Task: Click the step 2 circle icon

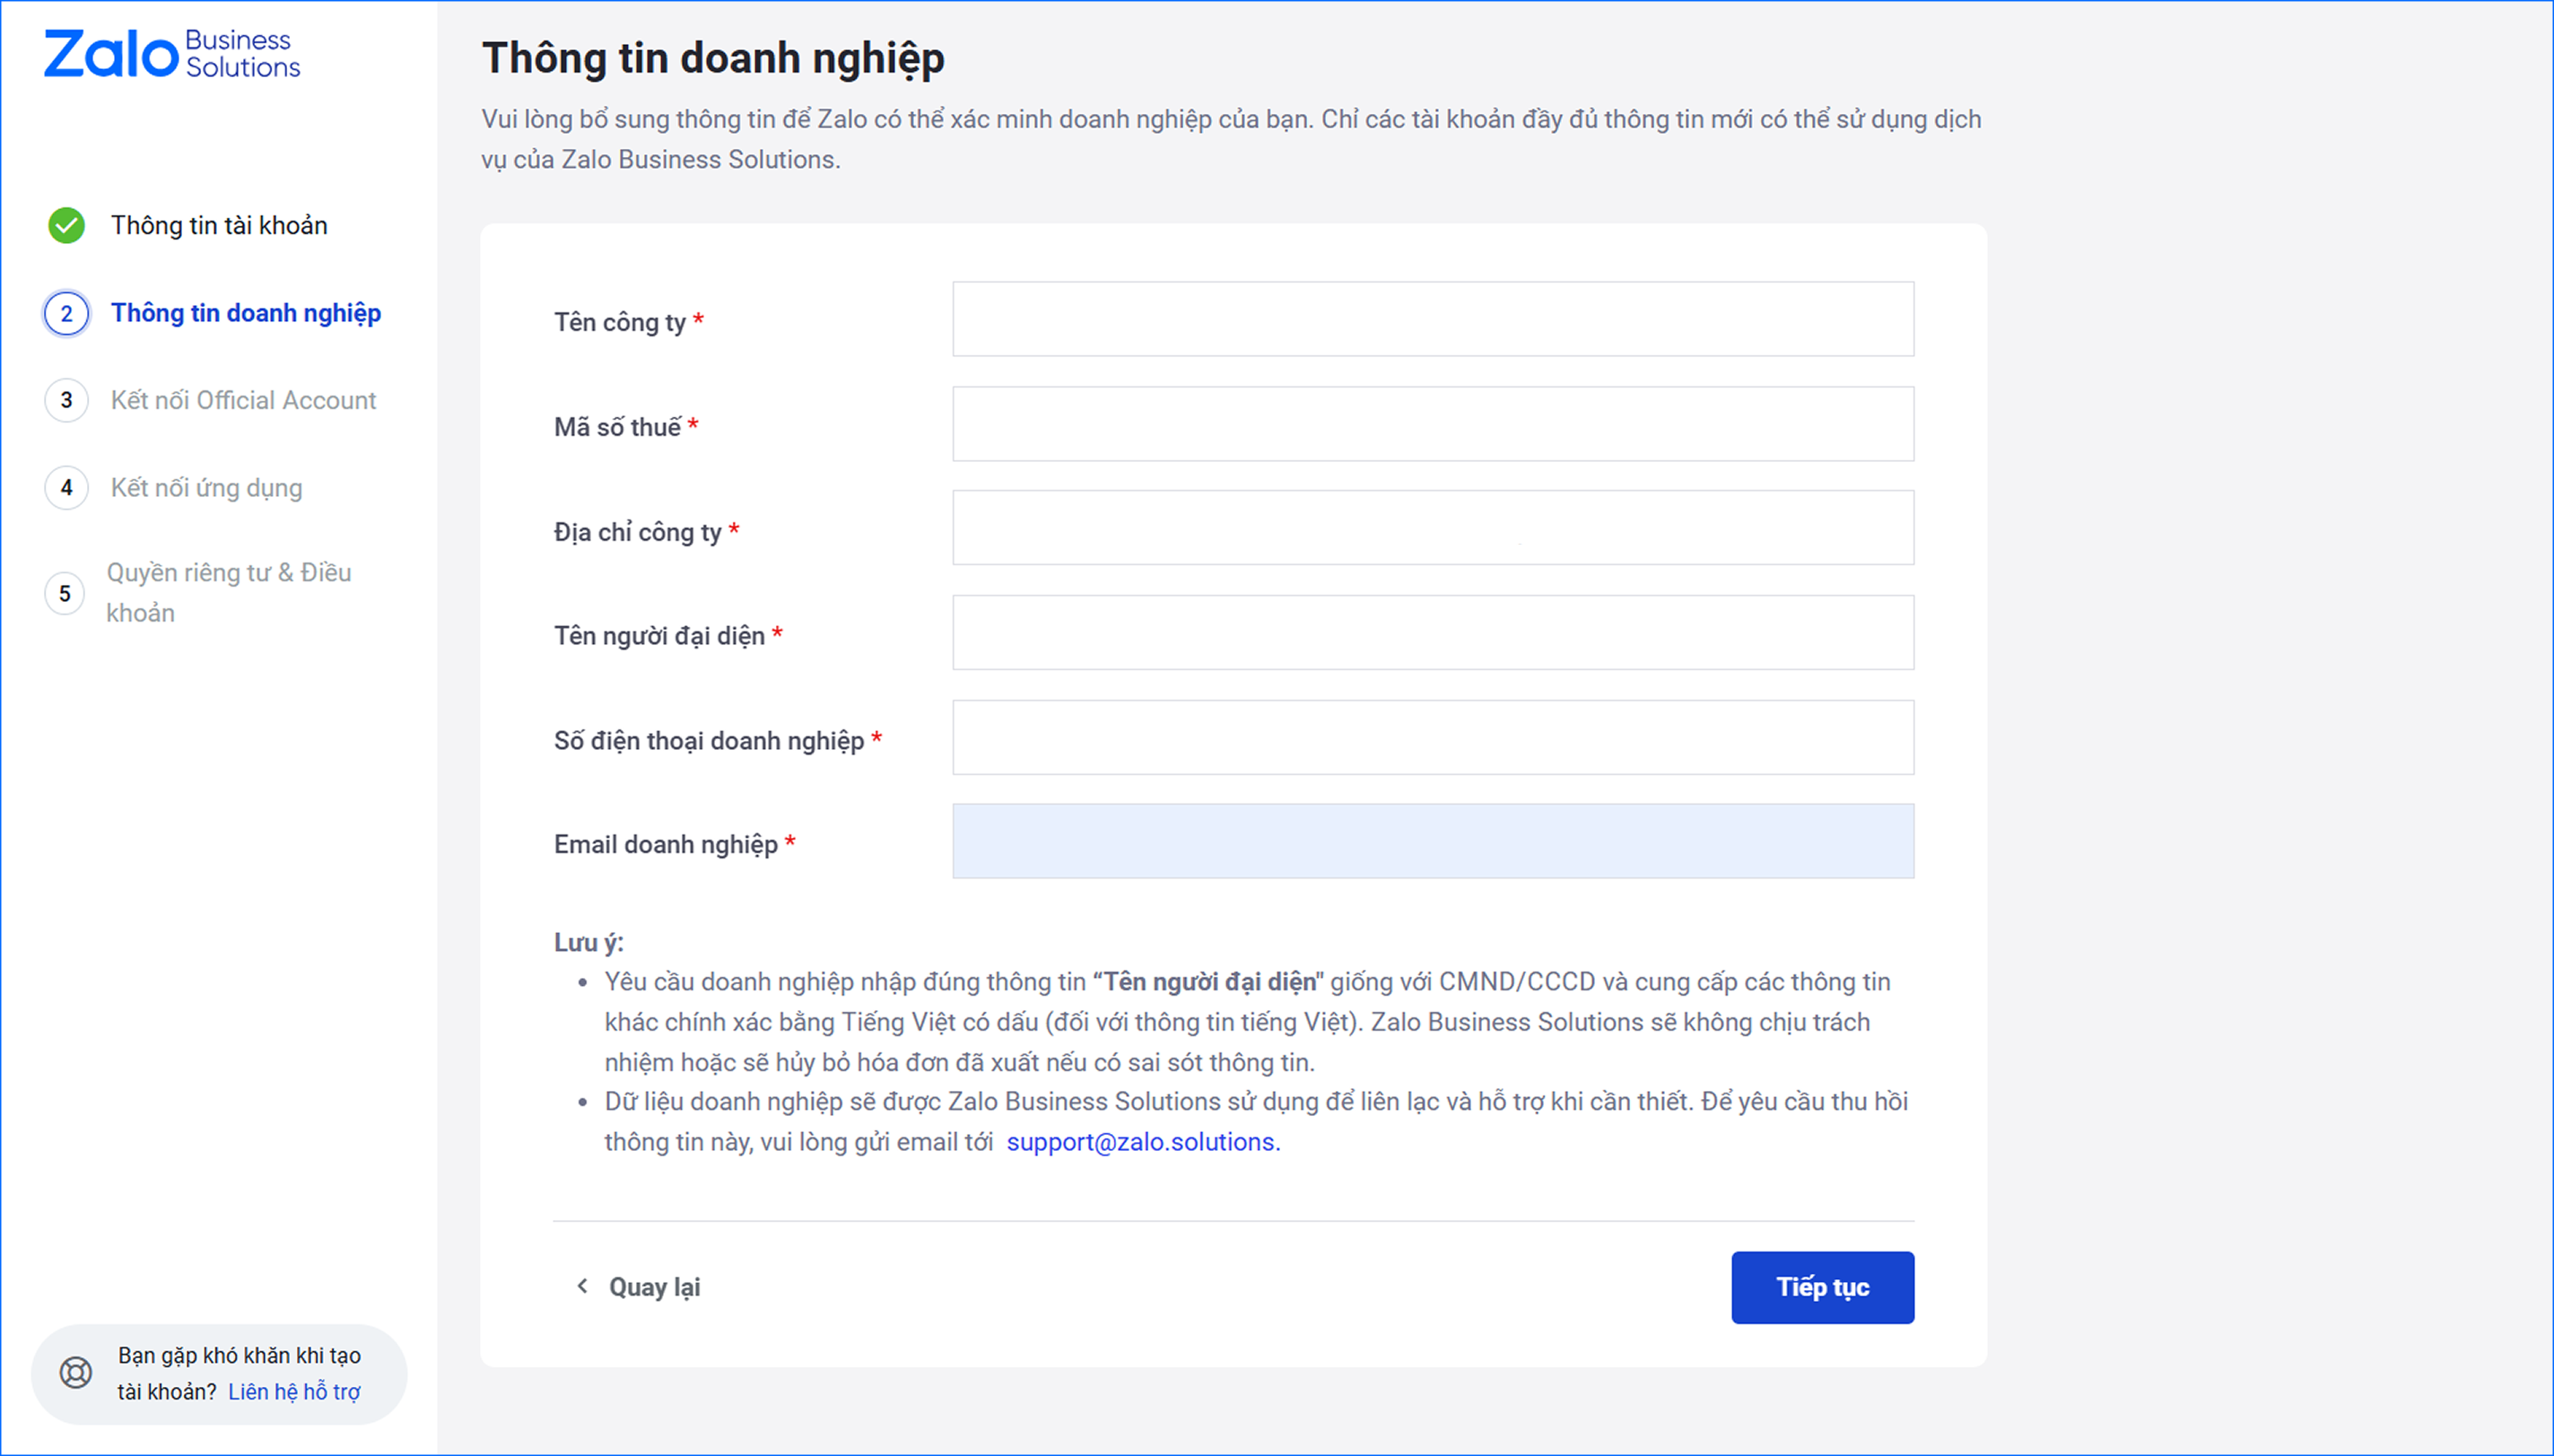Action: click(66, 313)
